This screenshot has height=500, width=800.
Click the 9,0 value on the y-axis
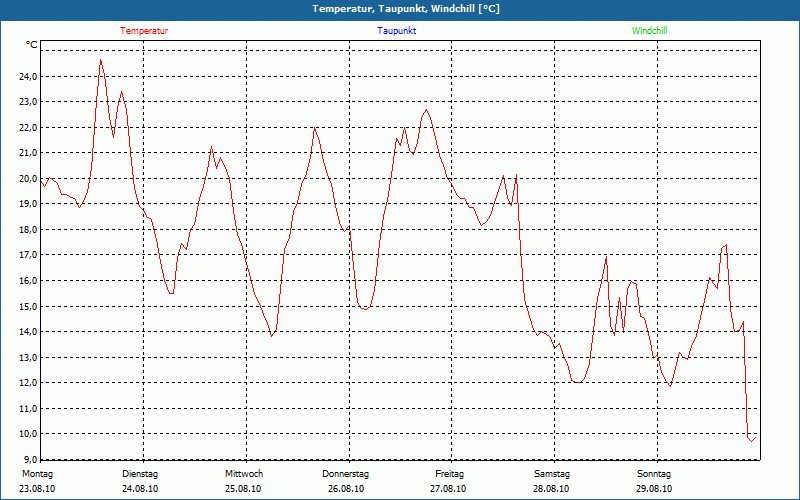[30, 459]
